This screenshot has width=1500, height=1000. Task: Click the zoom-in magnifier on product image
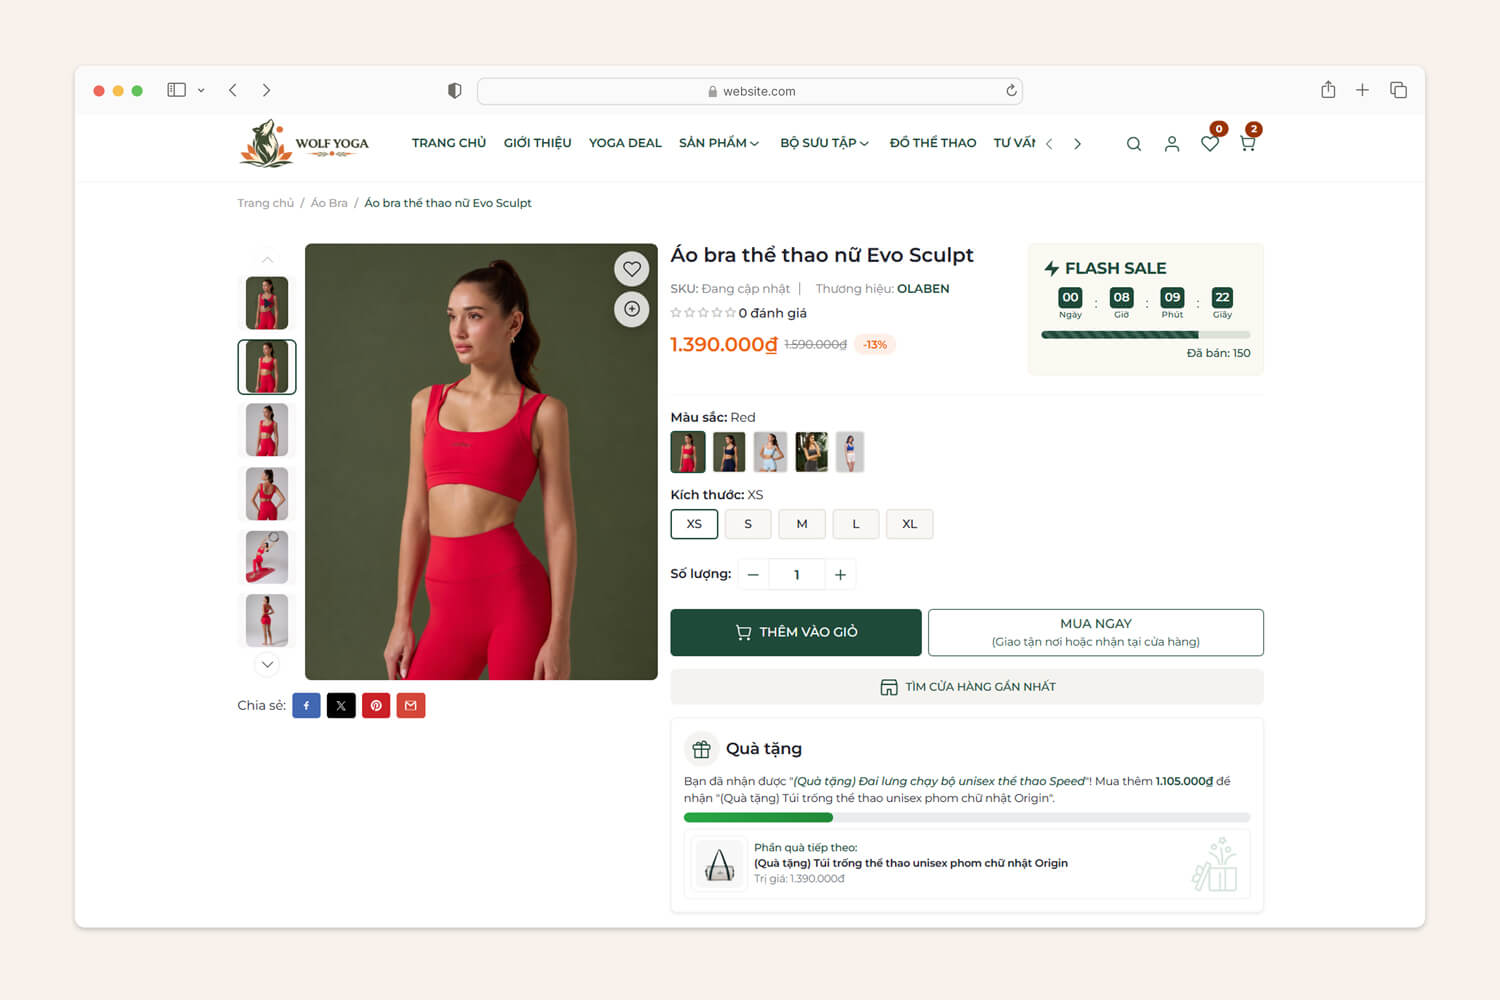point(632,309)
